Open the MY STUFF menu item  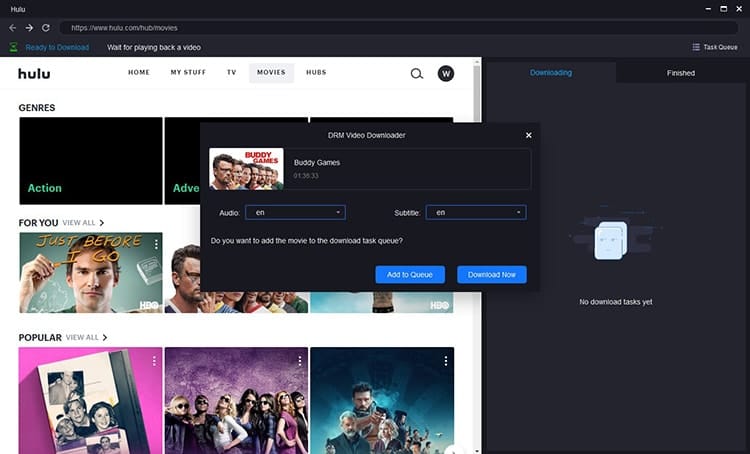coord(188,72)
